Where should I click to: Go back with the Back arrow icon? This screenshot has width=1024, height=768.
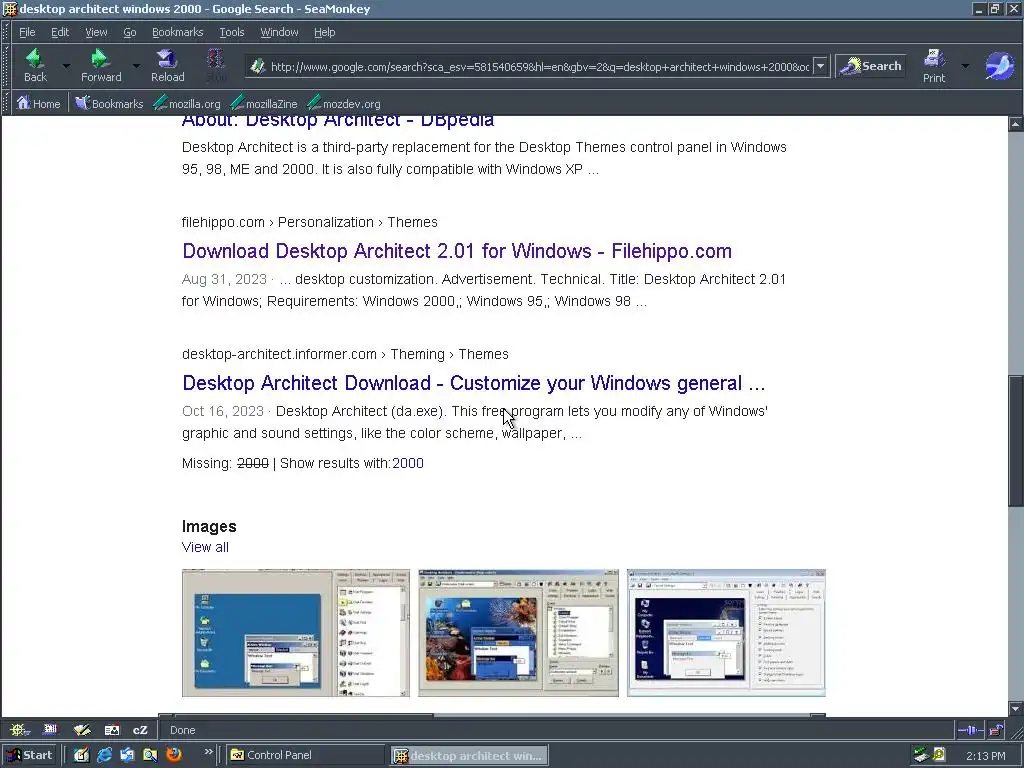click(x=35, y=65)
